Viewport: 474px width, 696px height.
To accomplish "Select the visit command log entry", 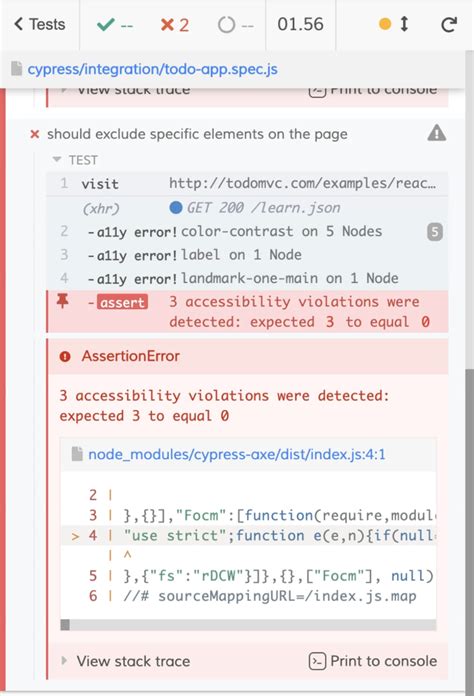I will pos(247,184).
